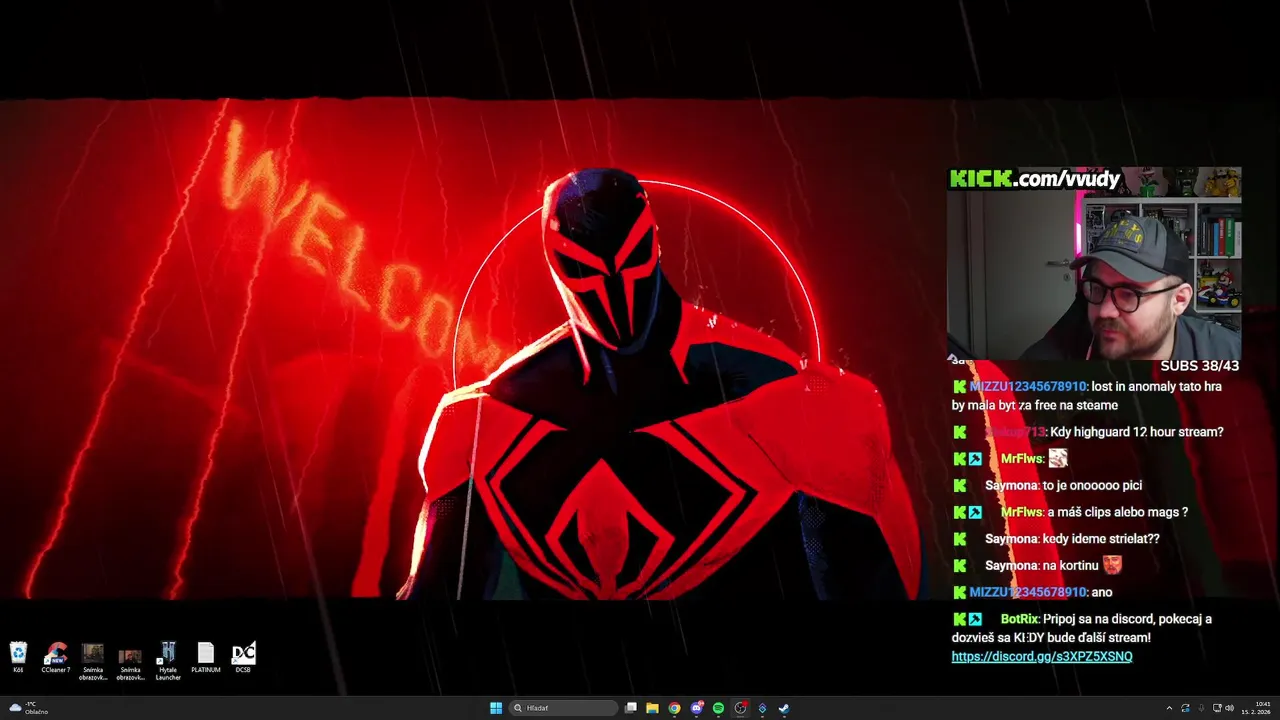Viewport: 1280px width, 720px height.
Task: Open the DCSB desktop shortcut
Action: 243,658
